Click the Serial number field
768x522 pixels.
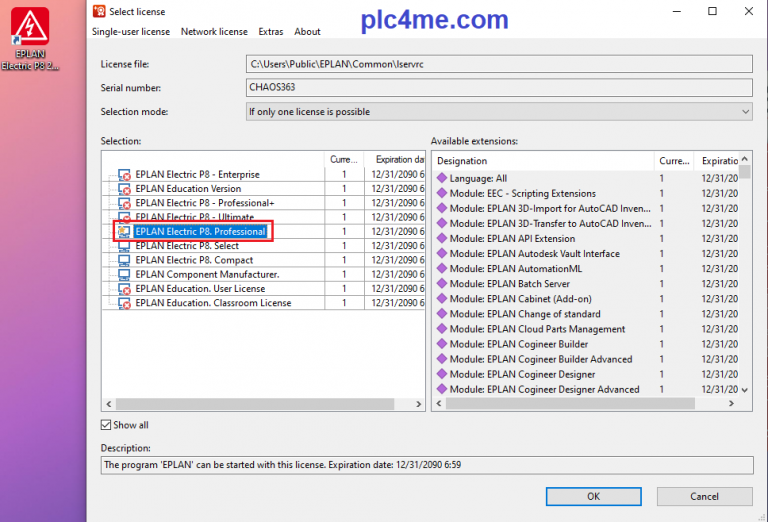tap(498, 88)
